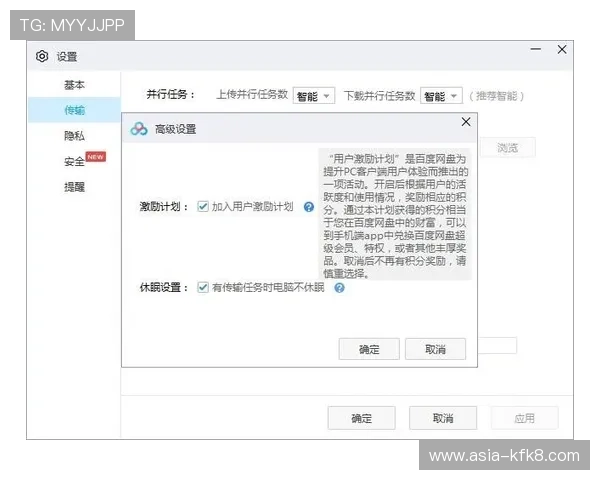Click the 高级设置 dialog title text
The image size is (600, 480).
point(176,129)
